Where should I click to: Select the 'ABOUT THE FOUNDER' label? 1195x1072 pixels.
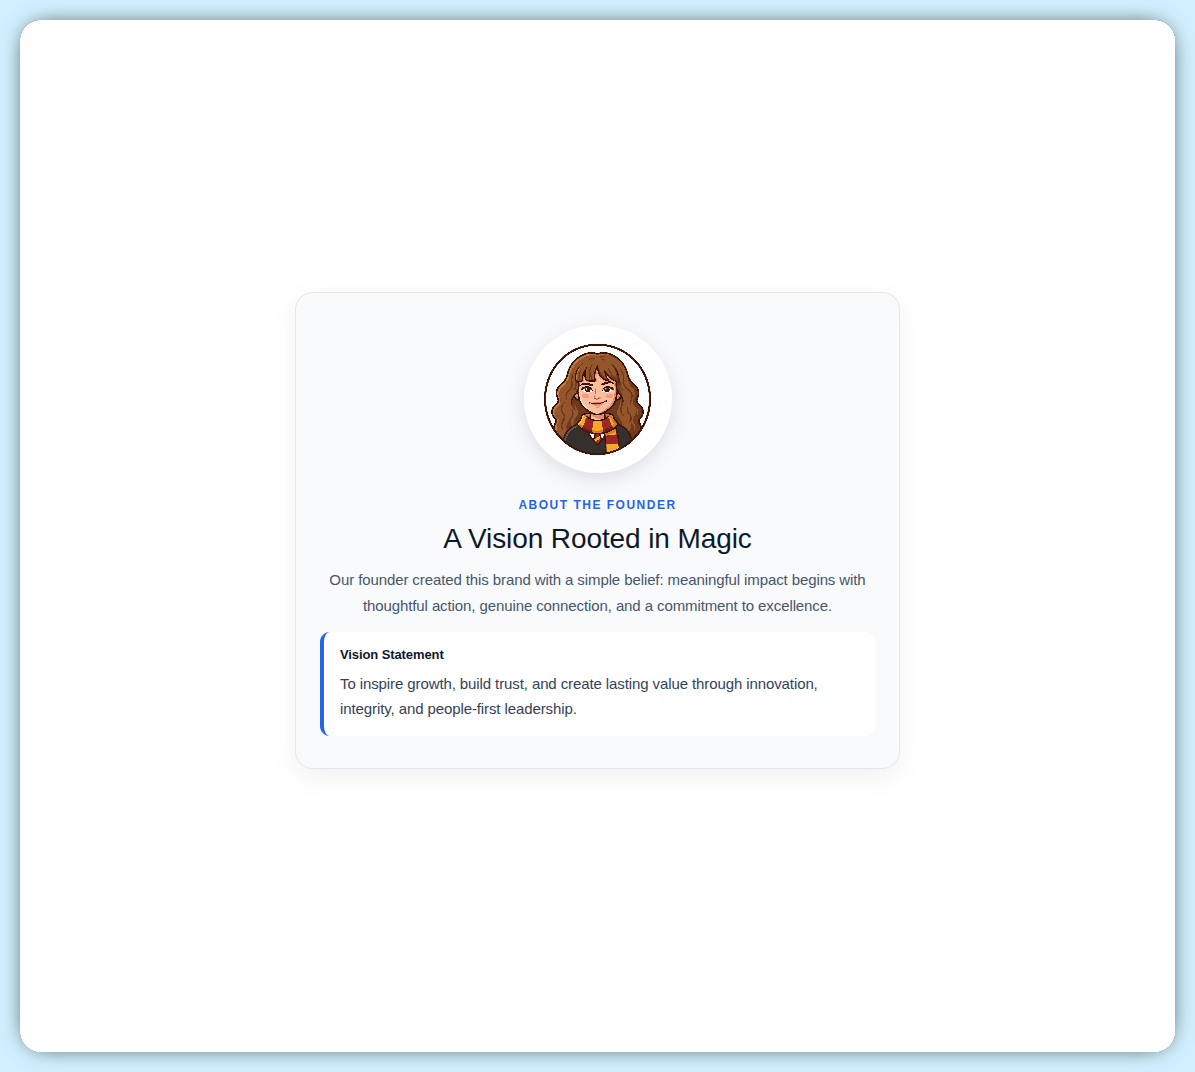click(x=597, y=505)
